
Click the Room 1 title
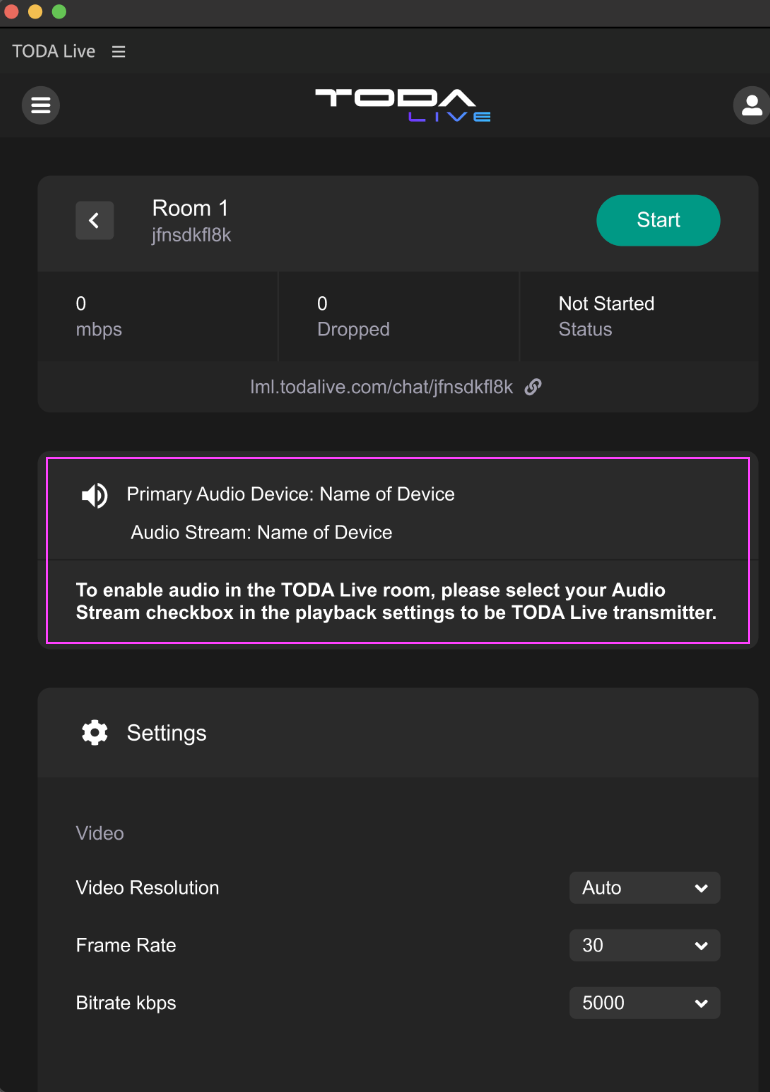tap(190, 208)
